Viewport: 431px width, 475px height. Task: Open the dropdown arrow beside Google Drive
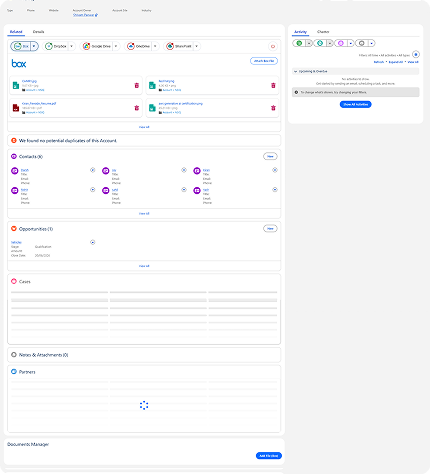click(116, 46)
